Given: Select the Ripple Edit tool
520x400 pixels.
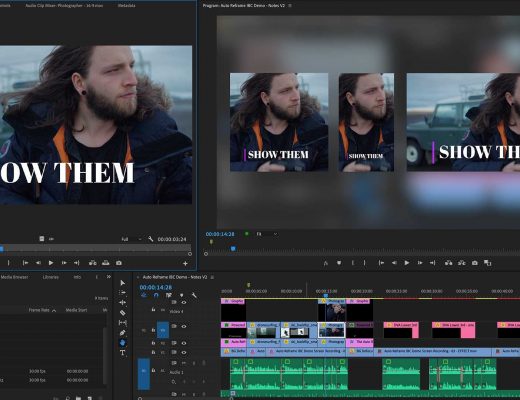Looking at the screenshot, I should pyautogui.click(x=123, y=302).
